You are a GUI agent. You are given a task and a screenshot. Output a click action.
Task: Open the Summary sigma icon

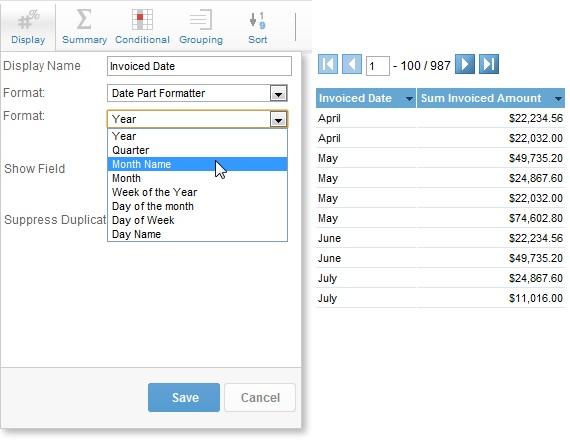(84, 19)
